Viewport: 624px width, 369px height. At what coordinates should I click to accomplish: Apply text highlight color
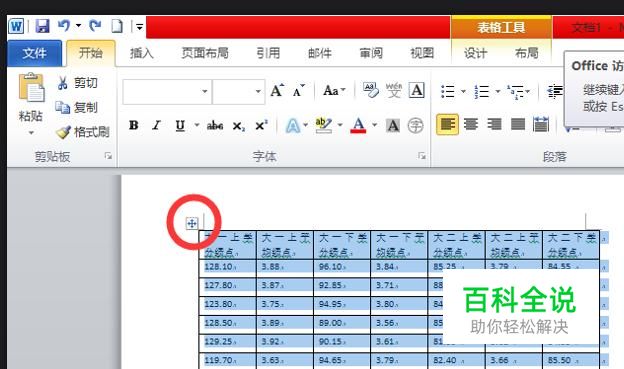click(x=324, y=125)
